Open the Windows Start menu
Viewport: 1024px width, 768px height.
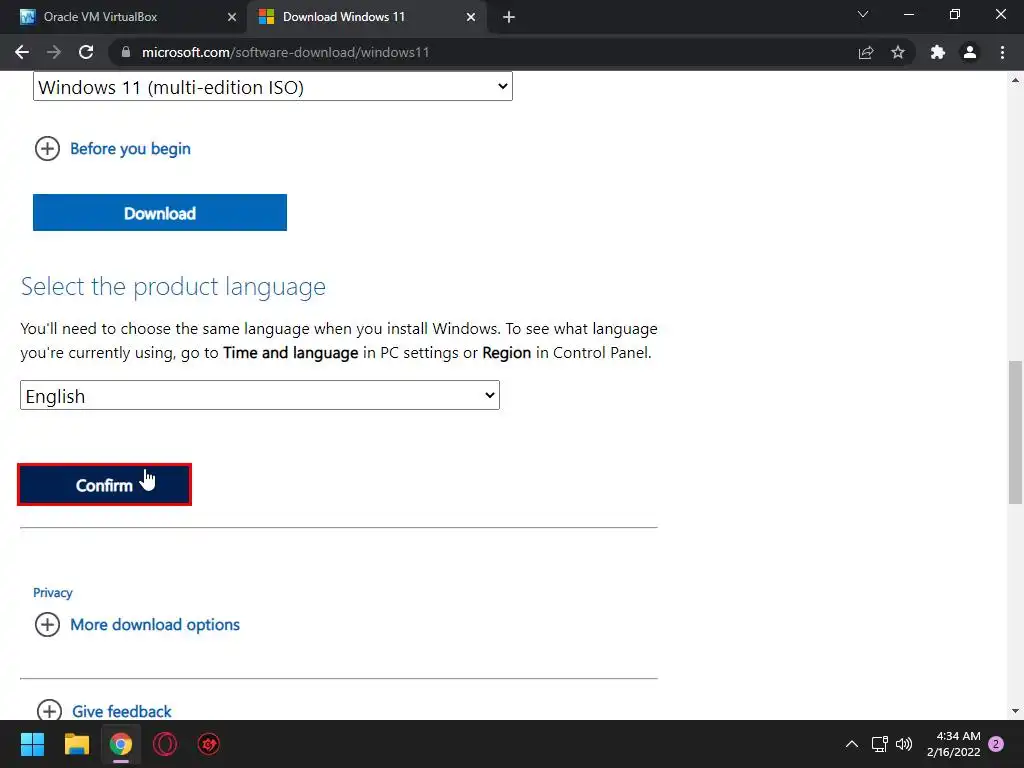32,744
